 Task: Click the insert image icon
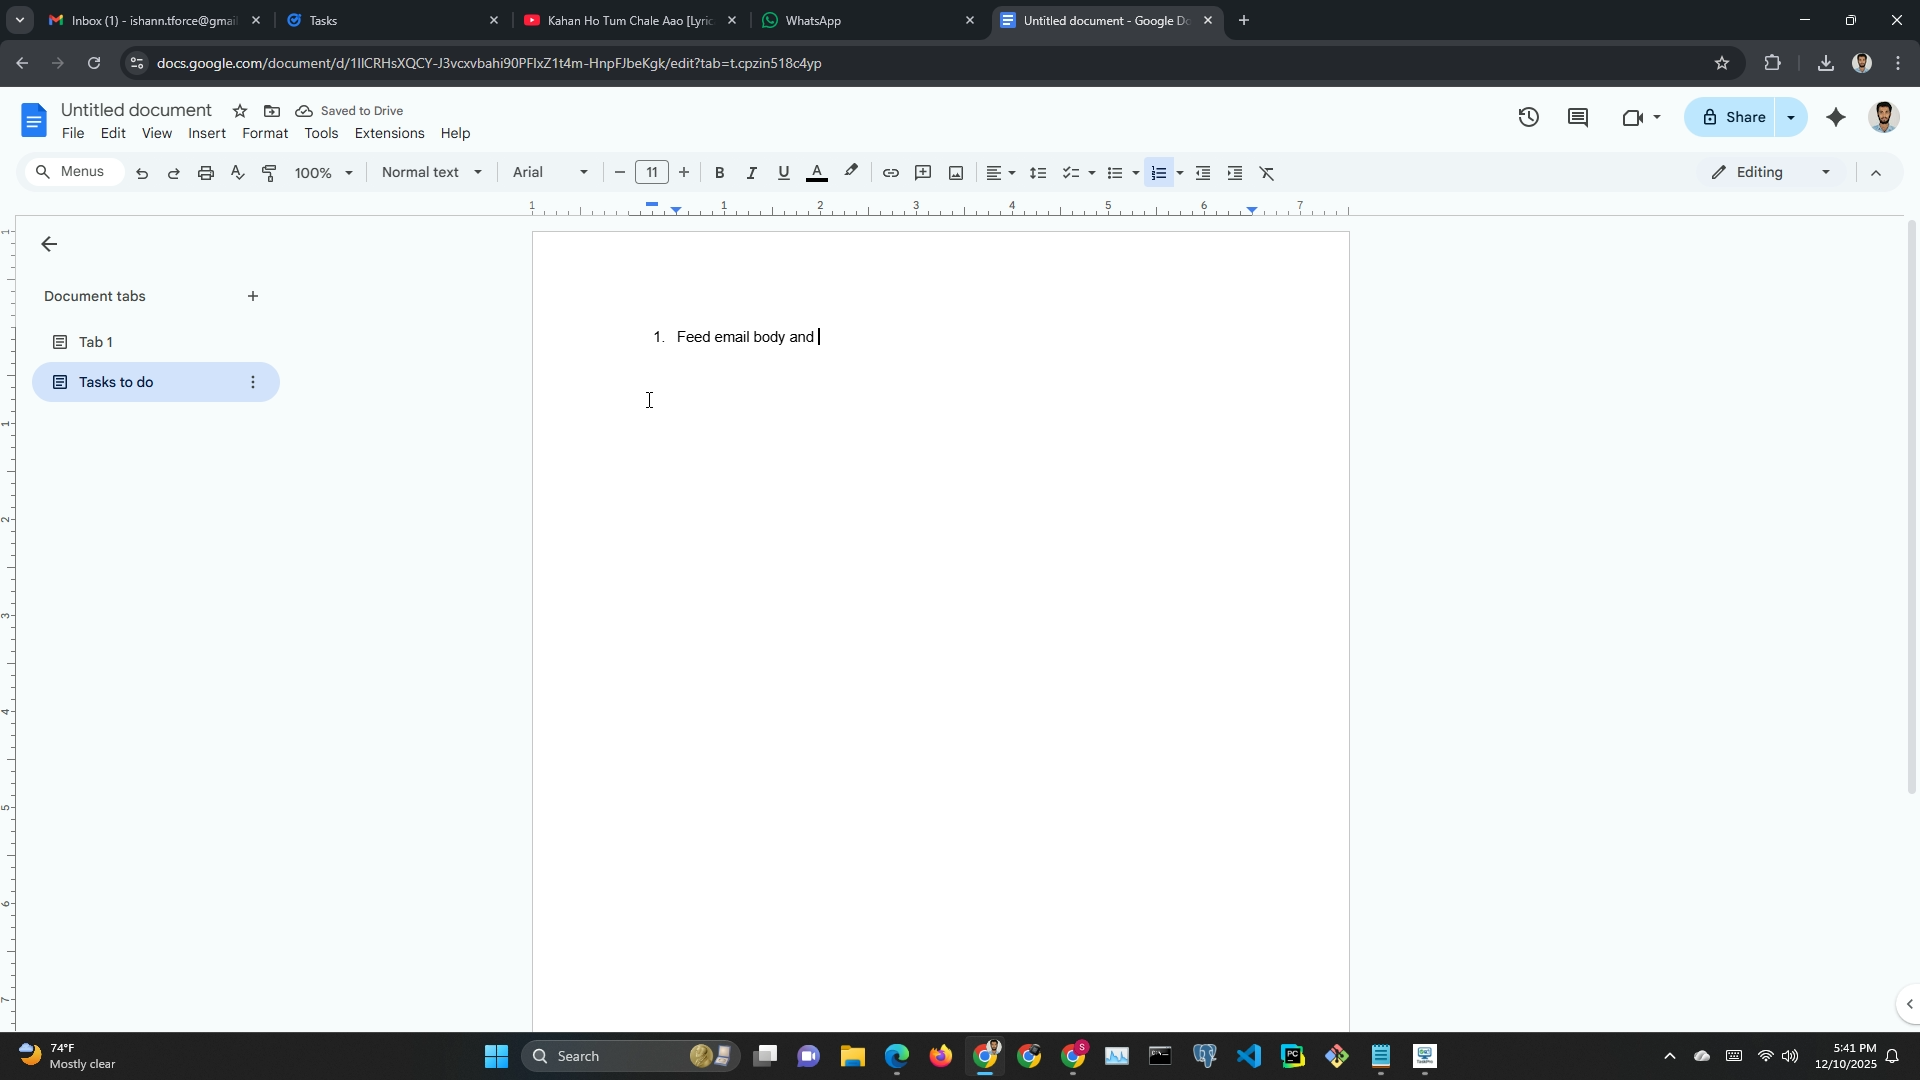tap(955, 173)
